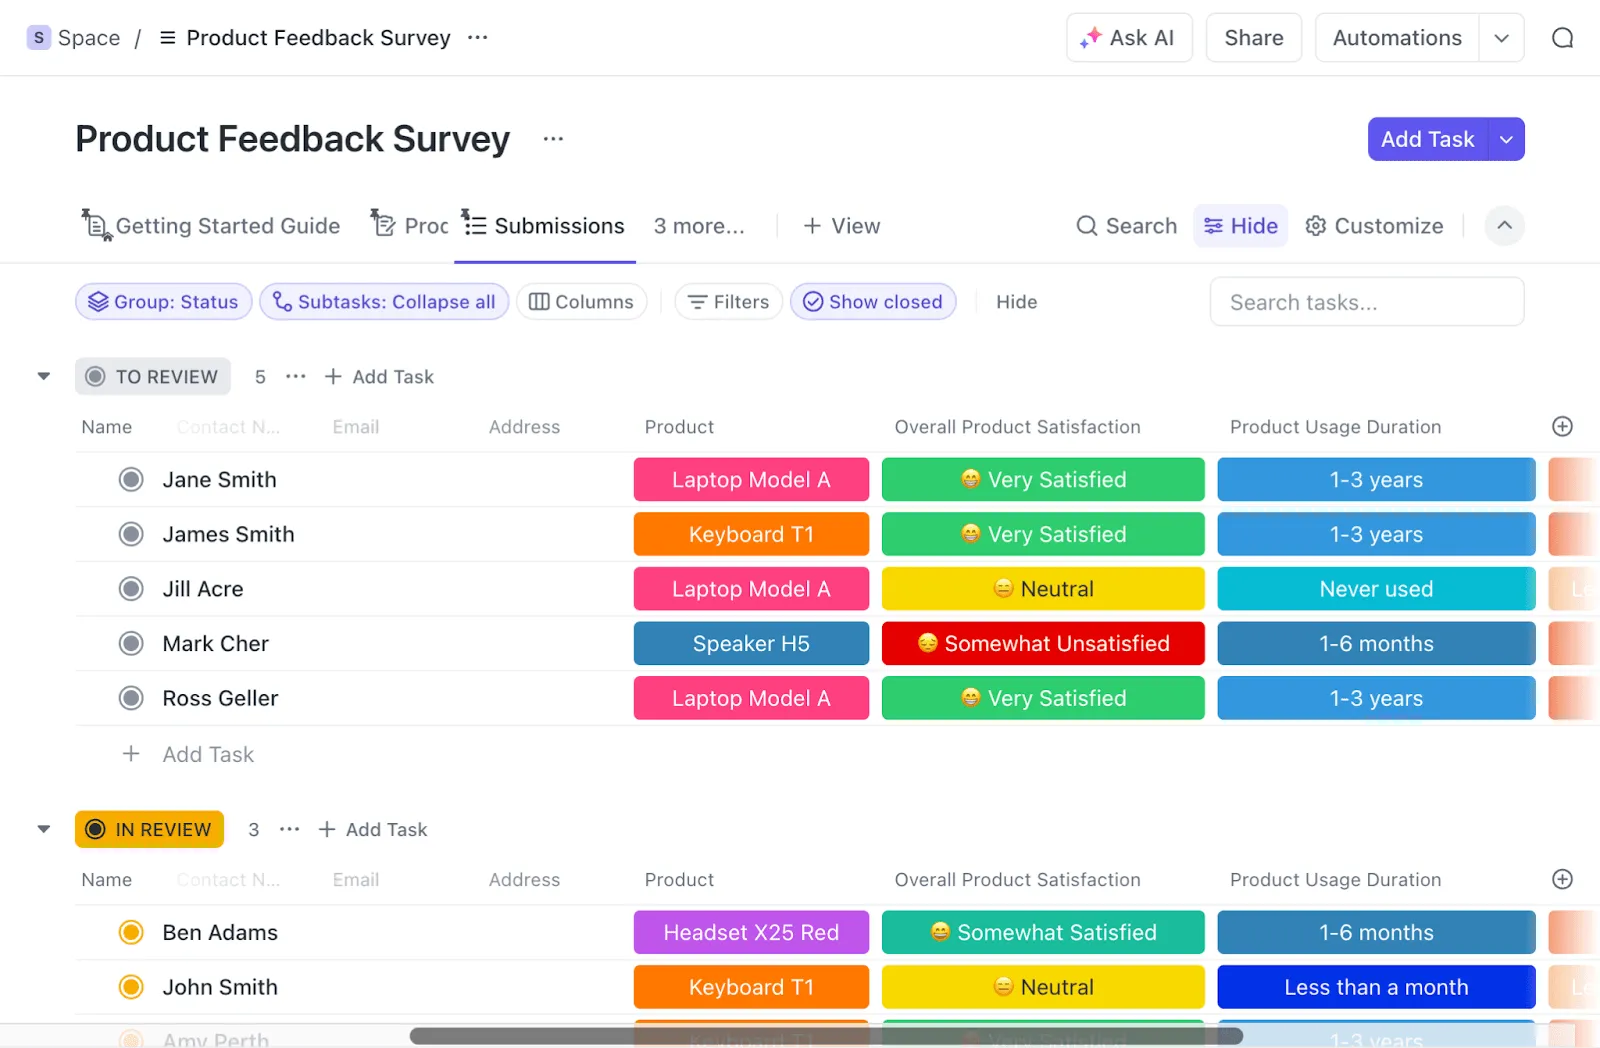Open Ben Adams task

[220, 933]
